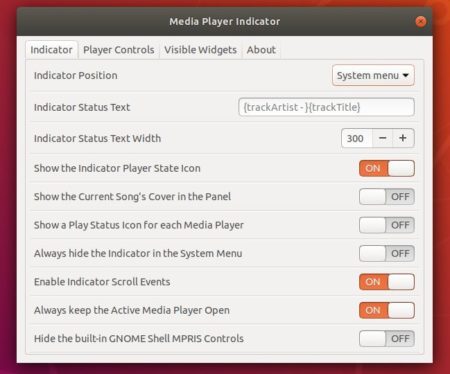Turn off Always keep Active Media Player Open
Image resolution: width=450 pixels, height=374 pixels.
click(387, 310)
